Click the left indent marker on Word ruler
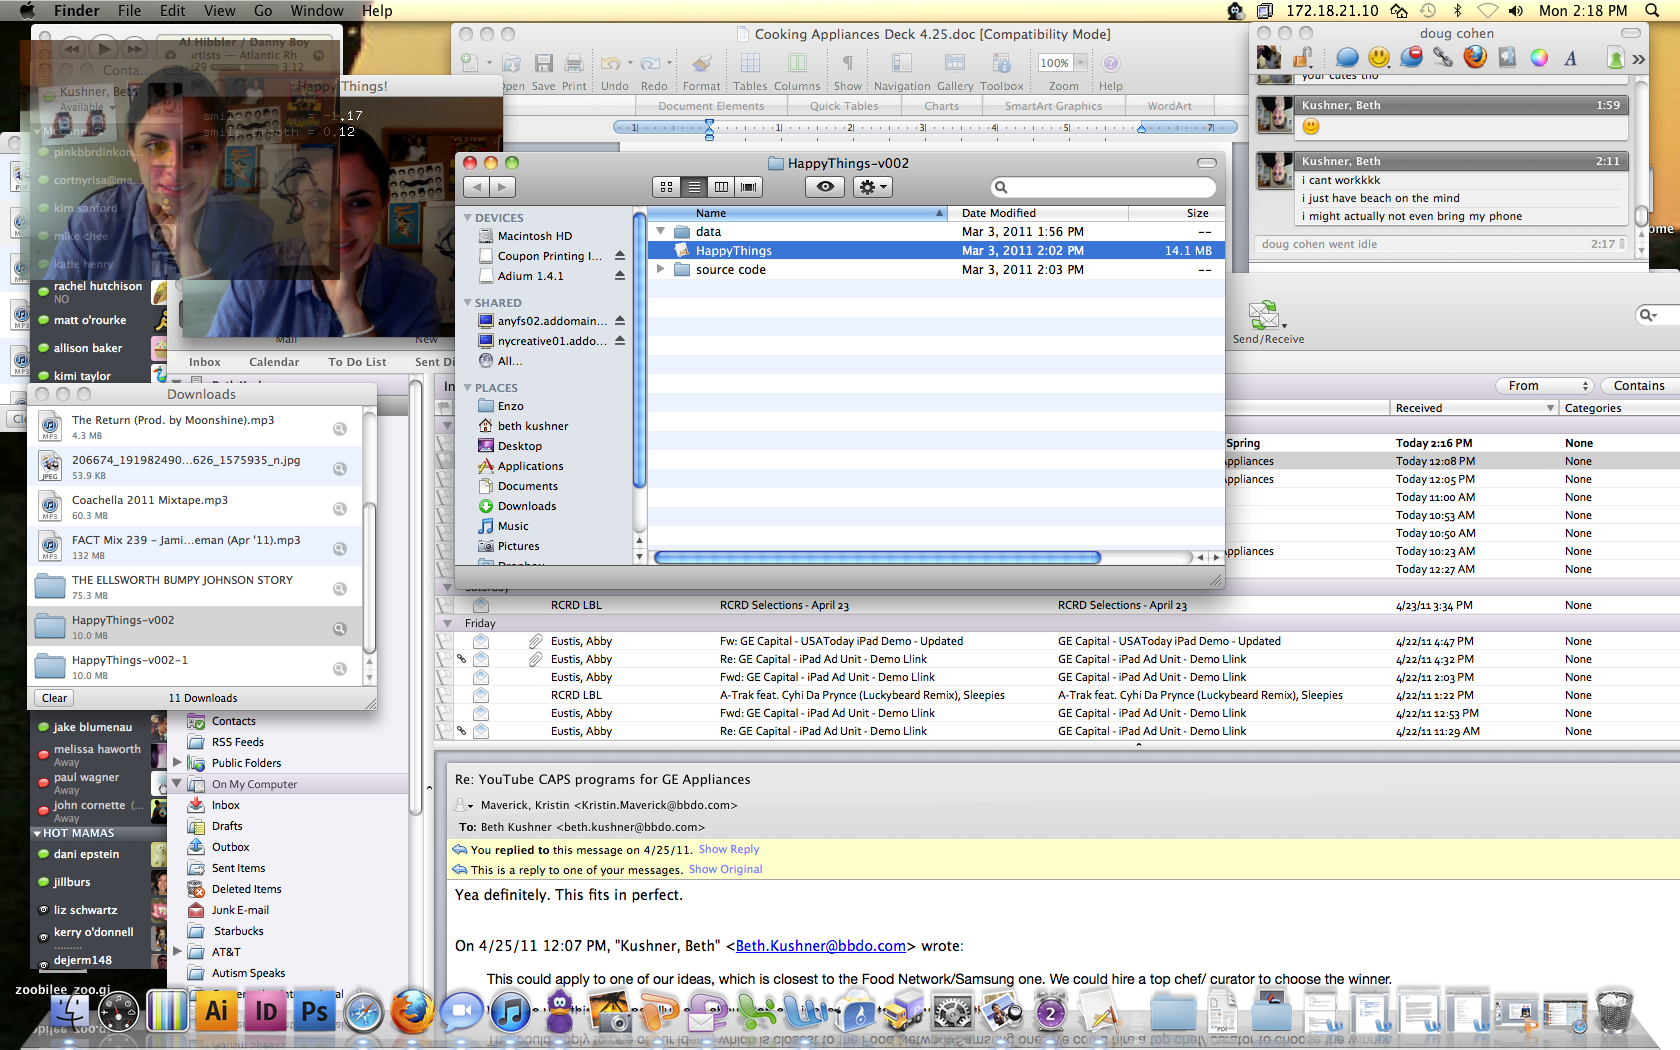 (x=709, y=128)
